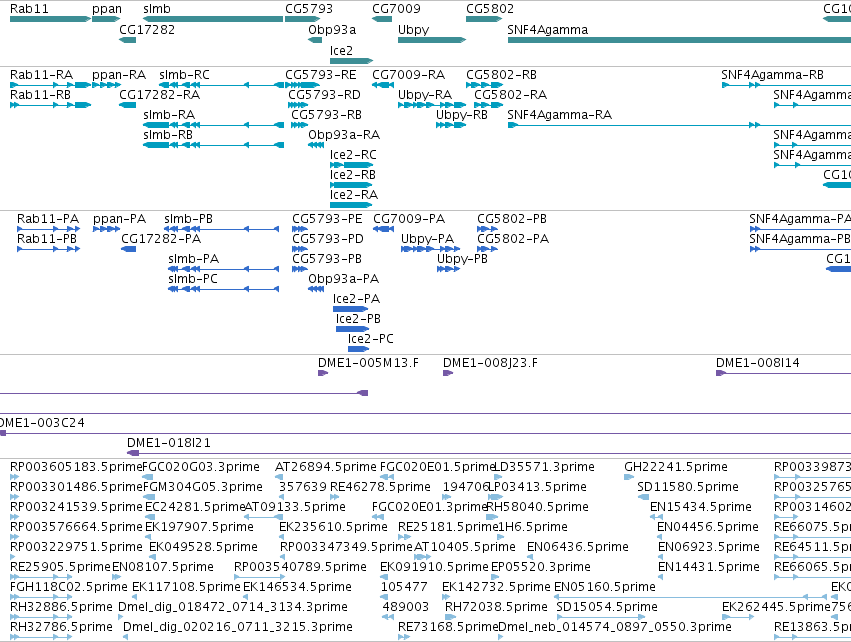Click the slmb gene label
This screenshot has height=642, width=851.
[x=157, y=9]
